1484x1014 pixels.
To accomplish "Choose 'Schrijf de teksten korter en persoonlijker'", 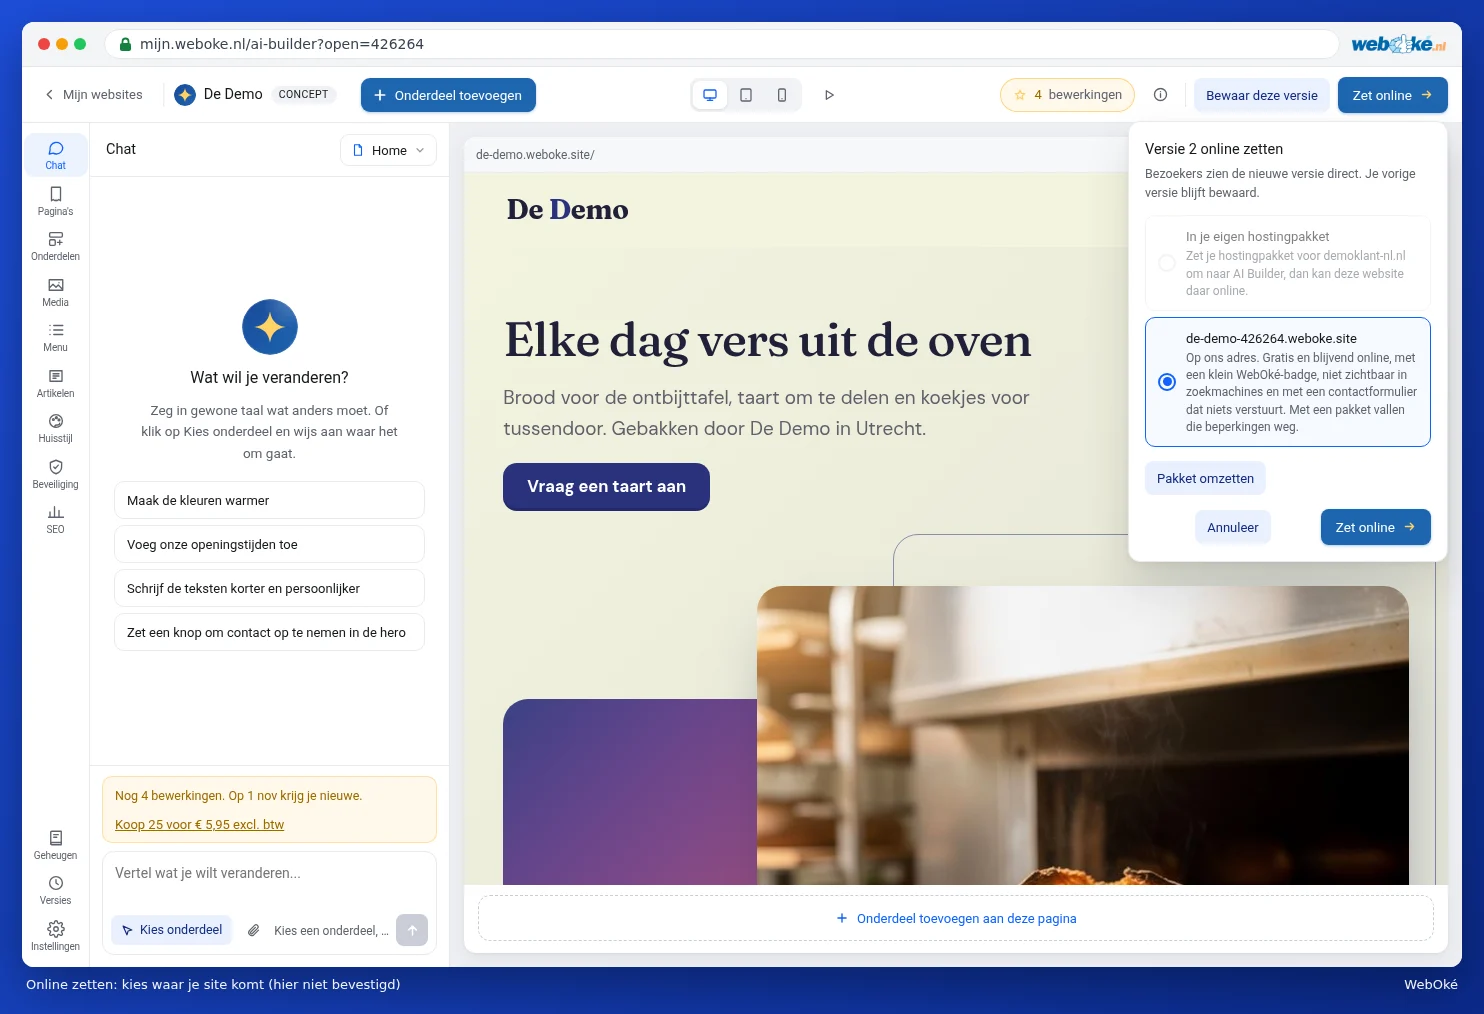I will 269,588.
